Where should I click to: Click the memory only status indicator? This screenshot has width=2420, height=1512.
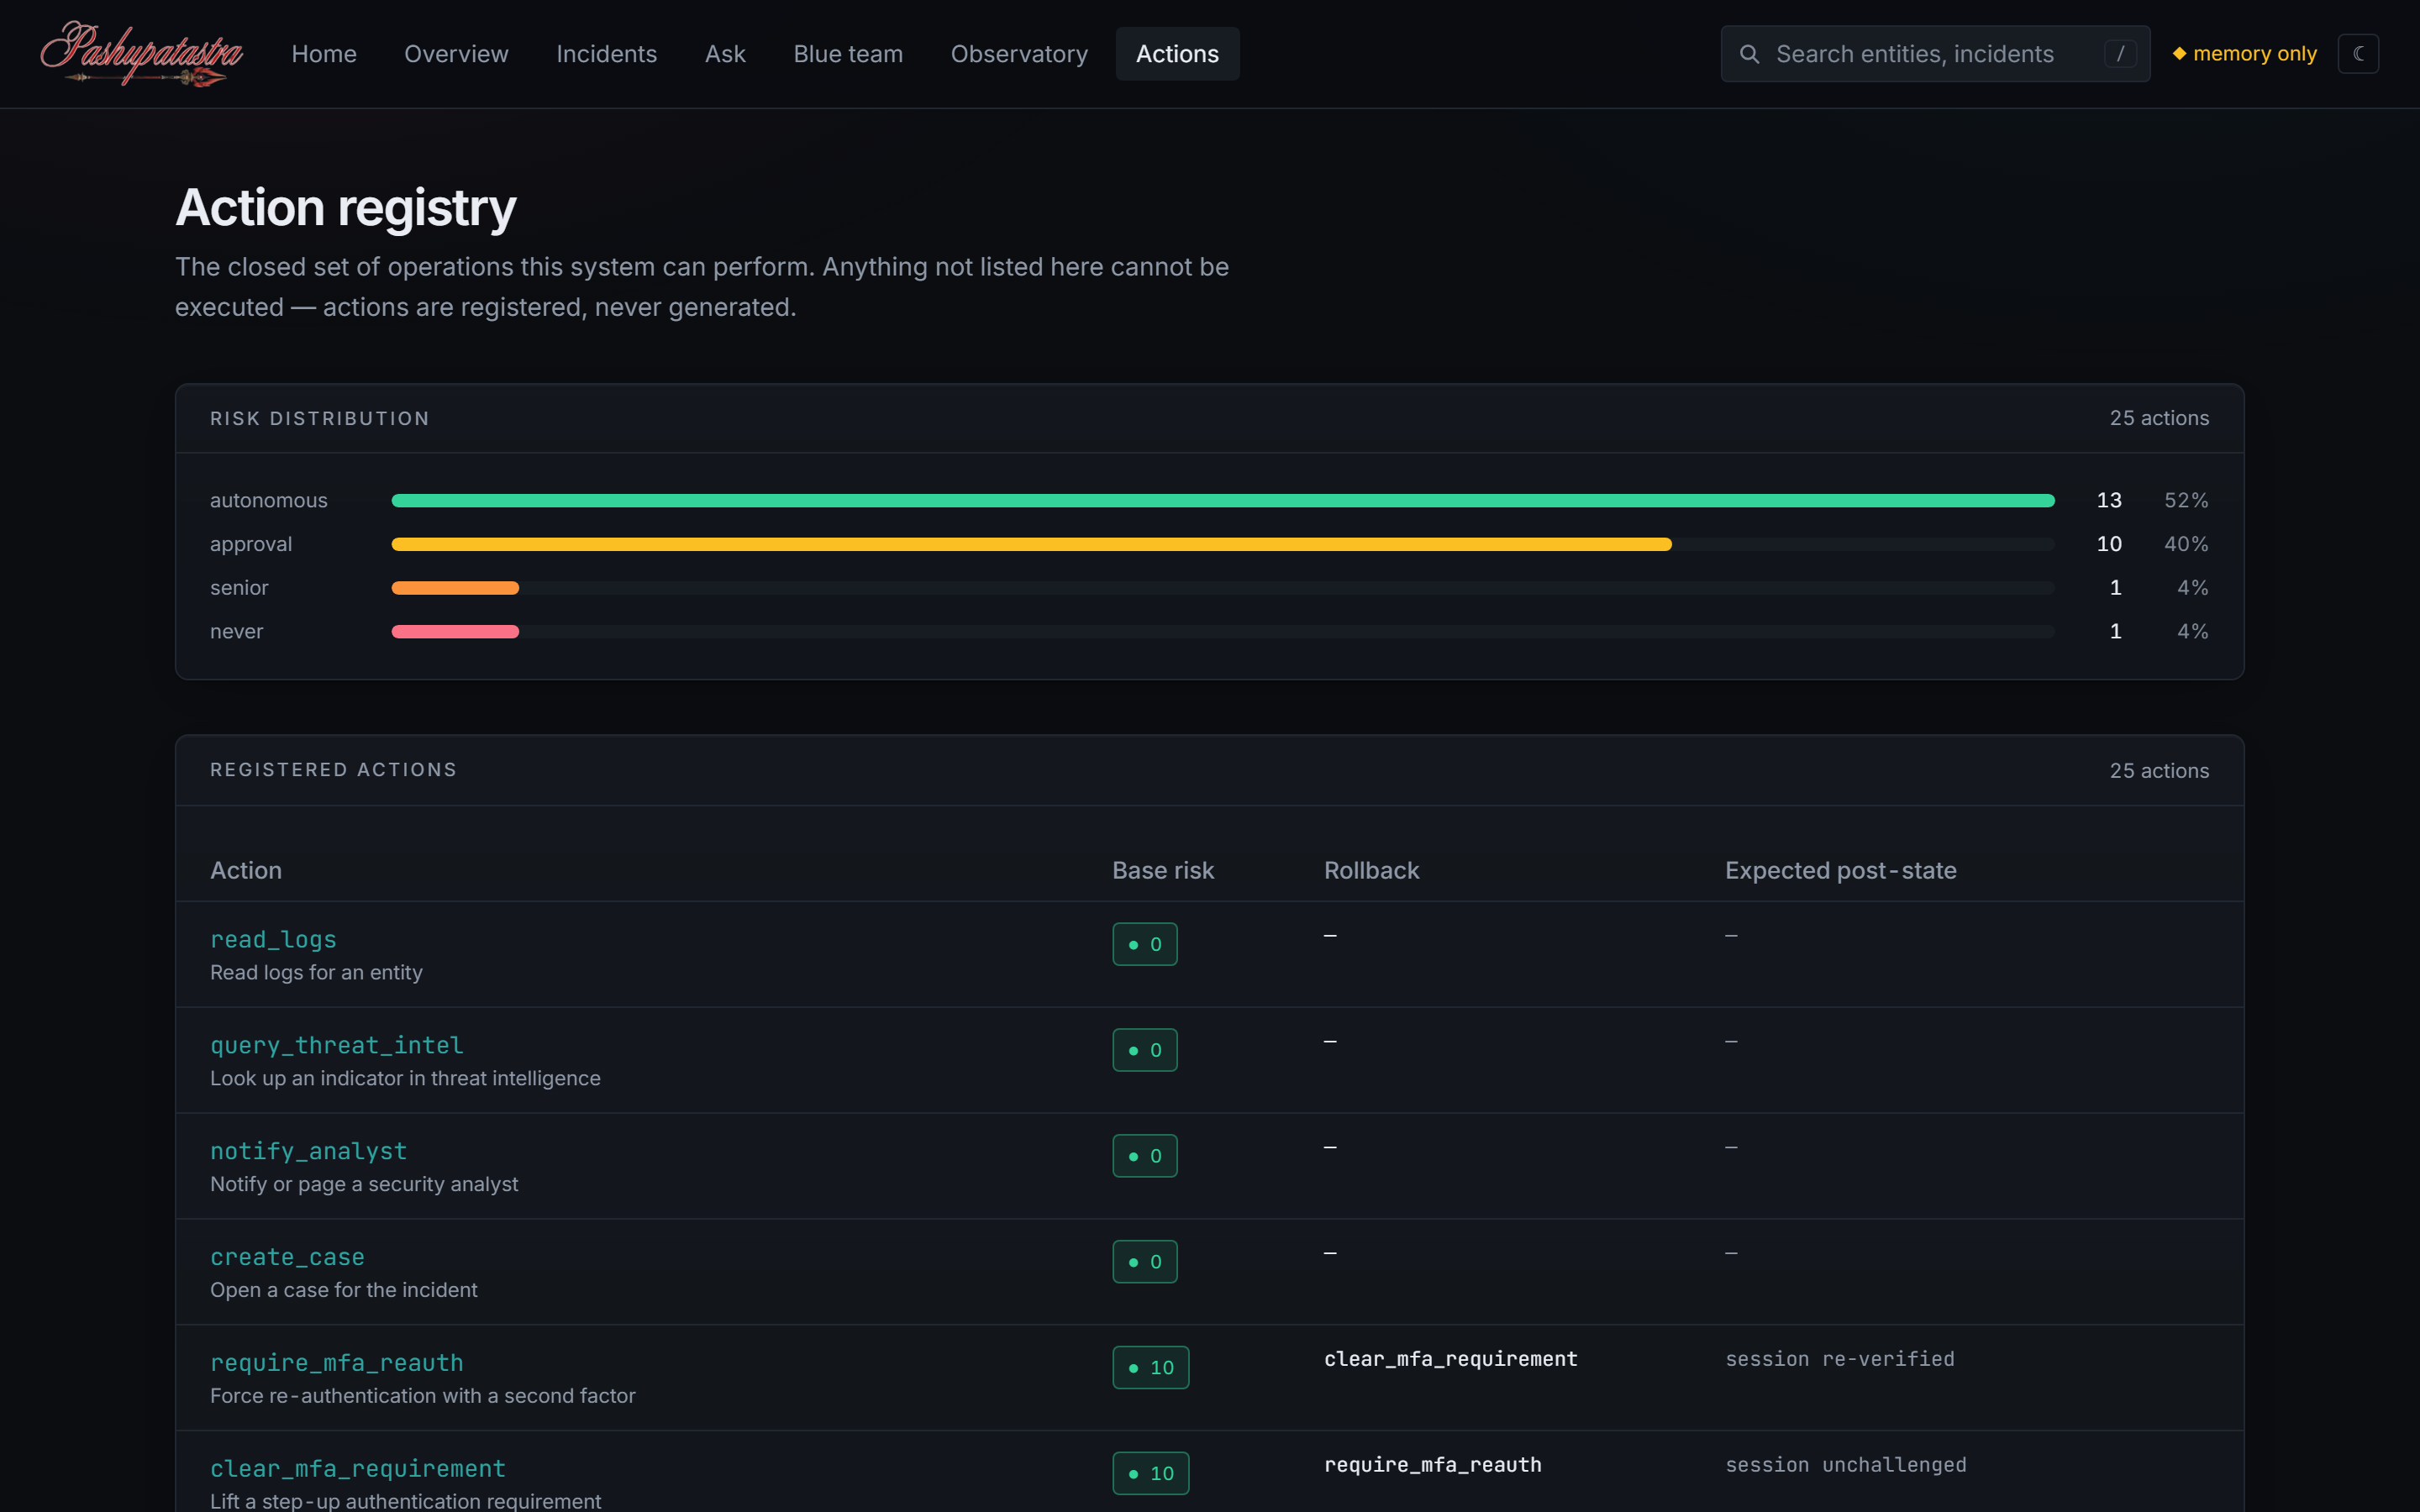tap(2244, 54)
